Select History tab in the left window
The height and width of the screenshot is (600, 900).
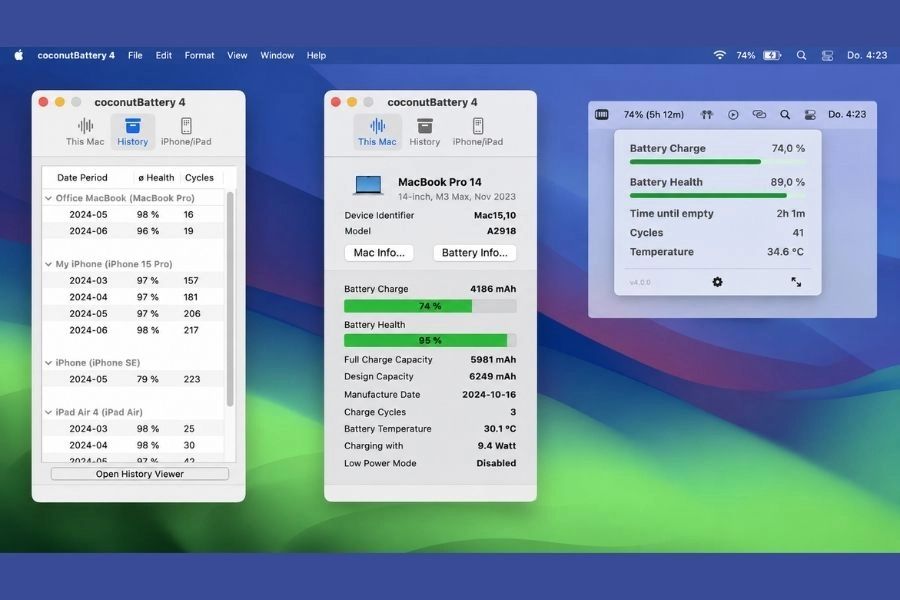coord(133,131)
